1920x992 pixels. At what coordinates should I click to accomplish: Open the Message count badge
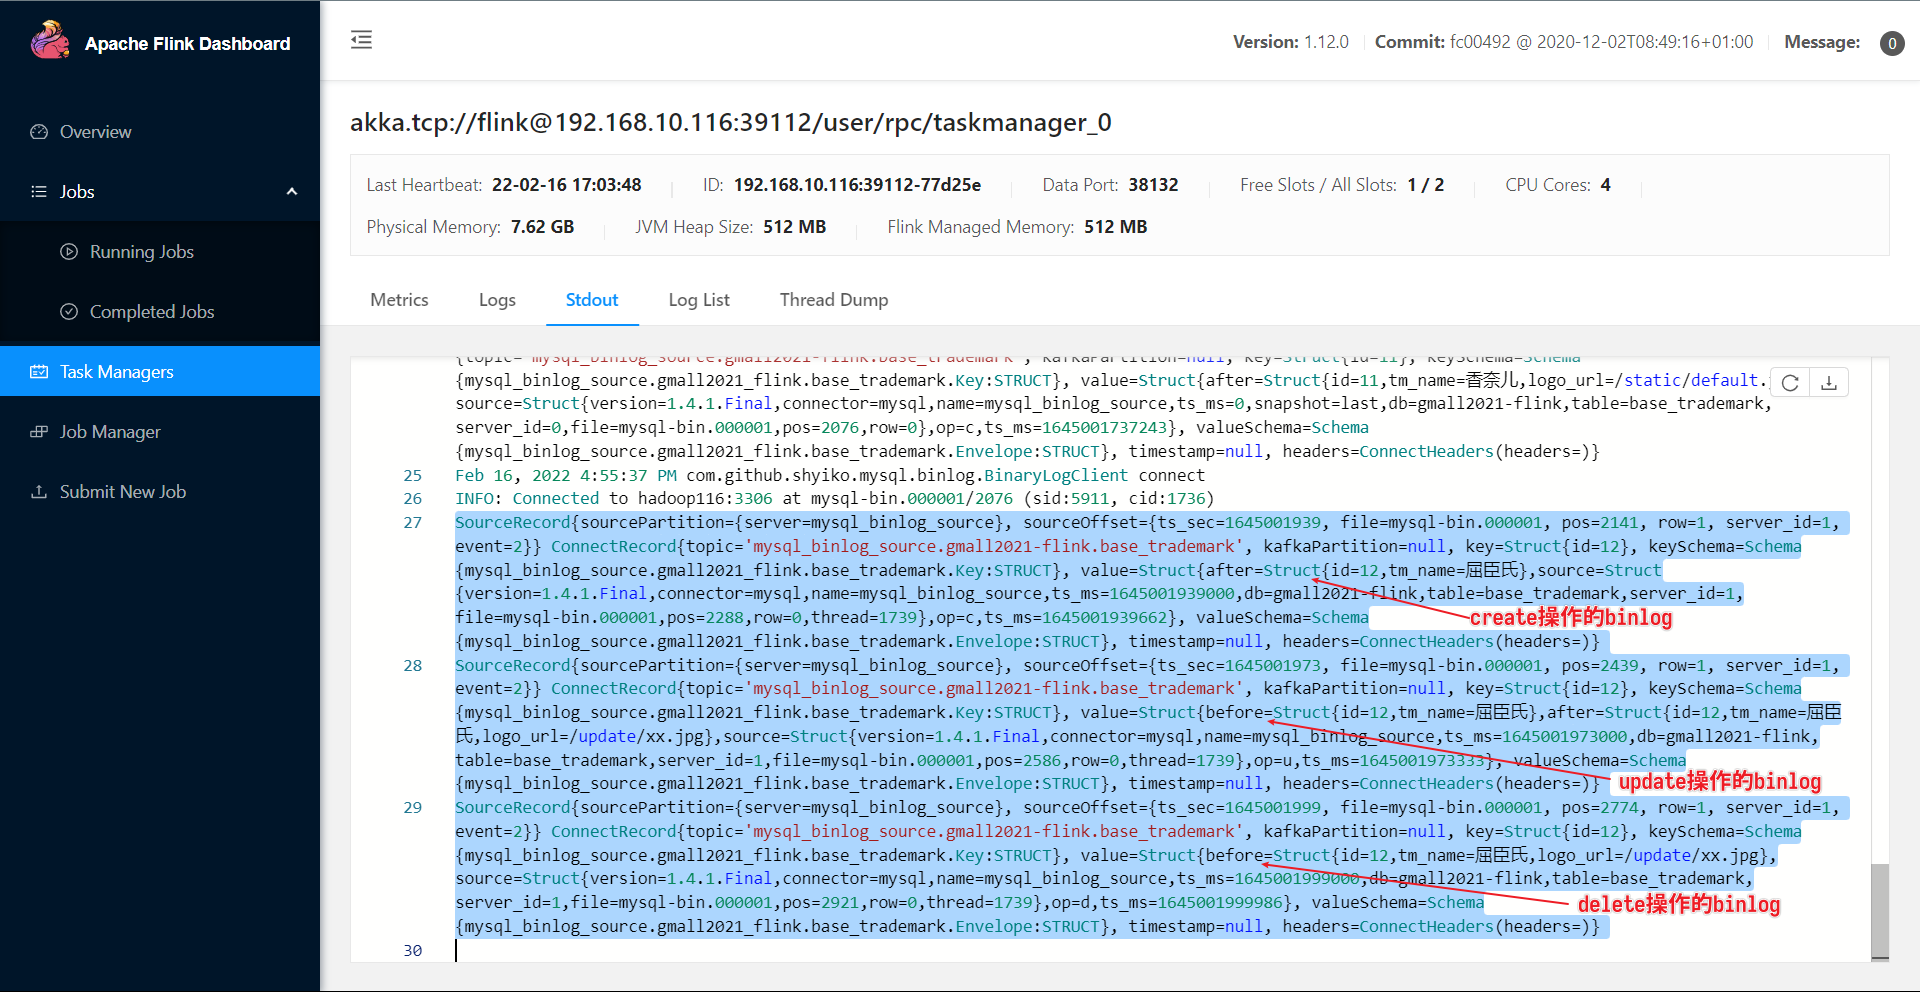pyautogui.click(x=1892, y=43)
